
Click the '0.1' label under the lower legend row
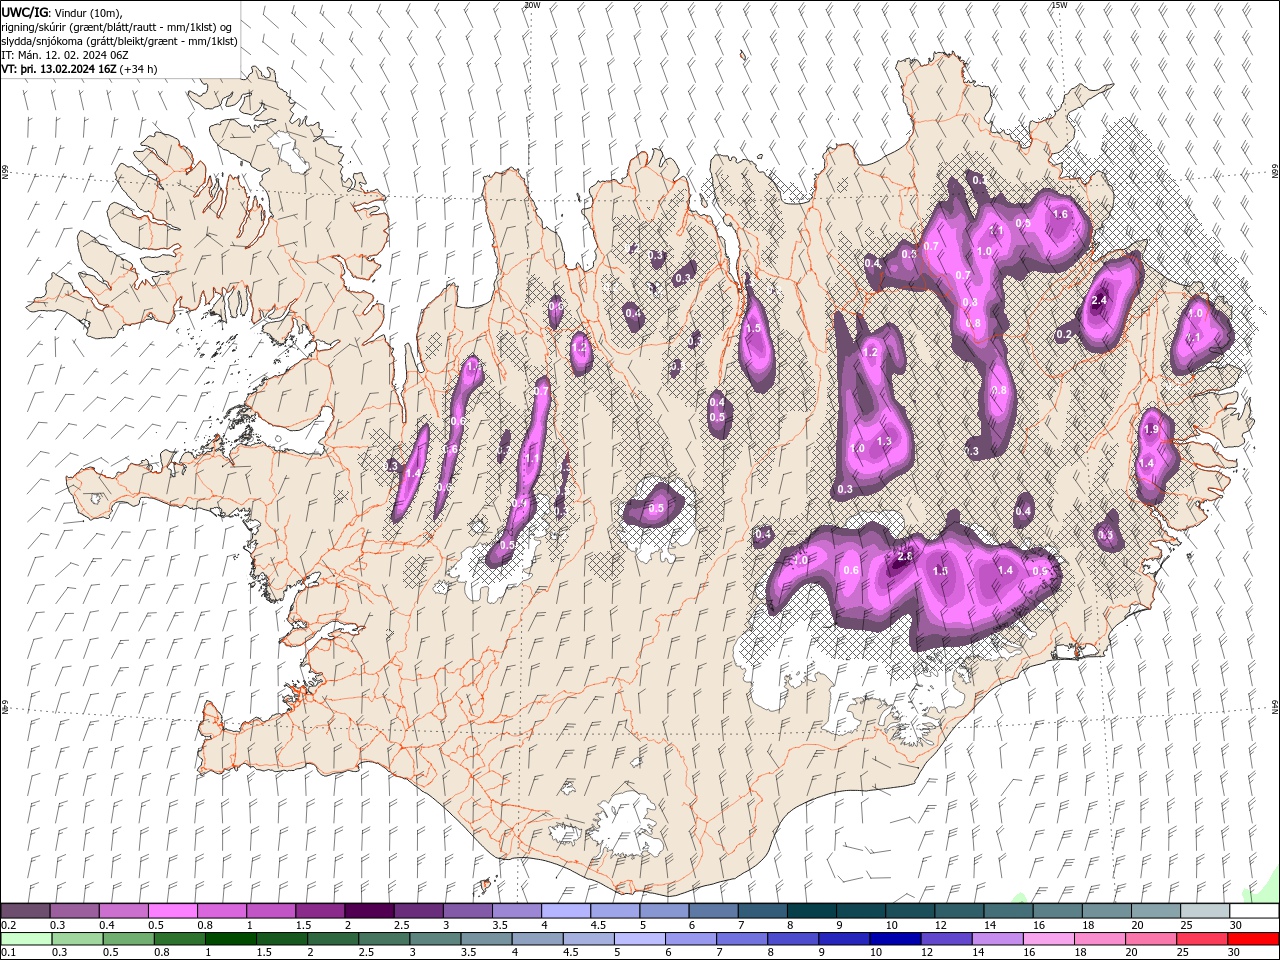pos(8,953)
